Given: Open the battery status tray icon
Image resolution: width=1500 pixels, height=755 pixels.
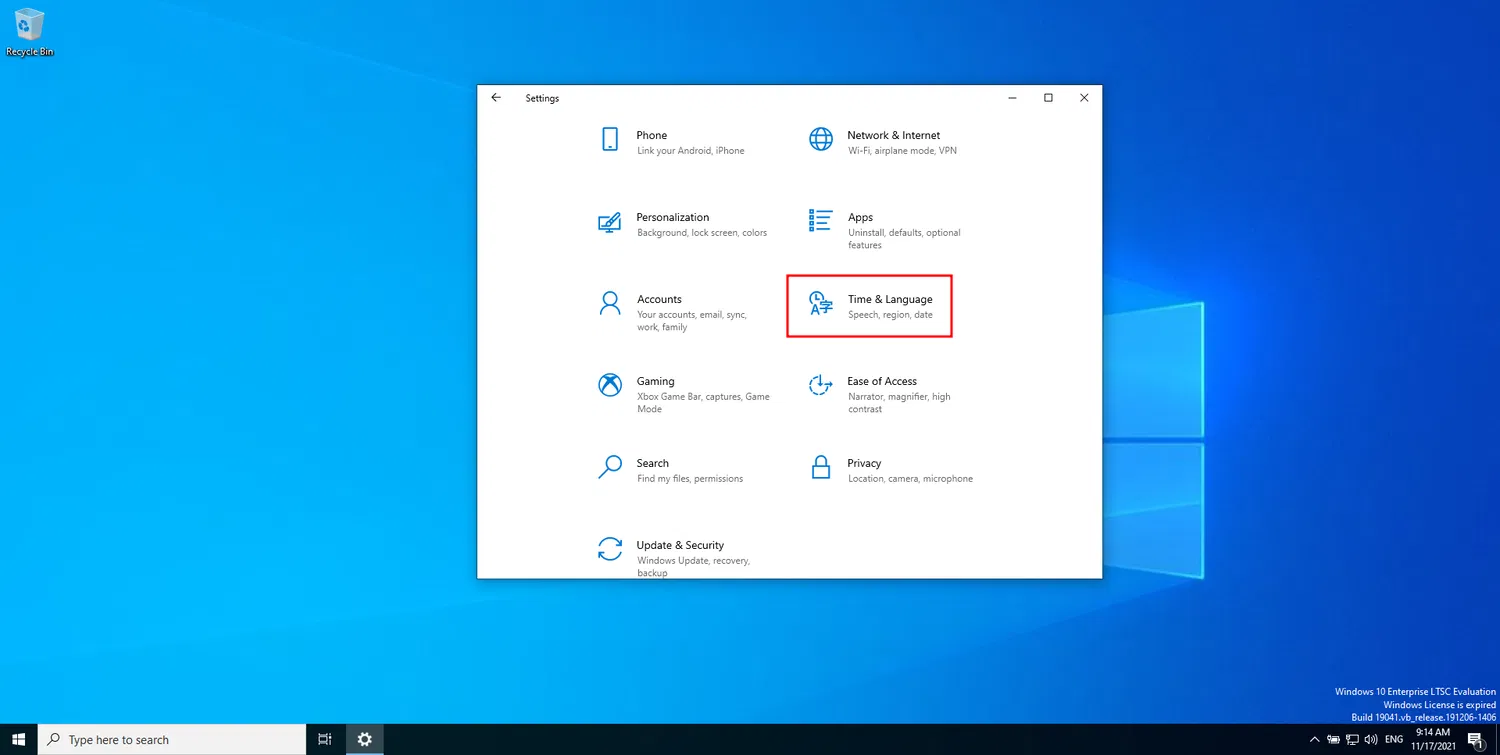Looking at the screenshot, I should [x=1334, y=739].
